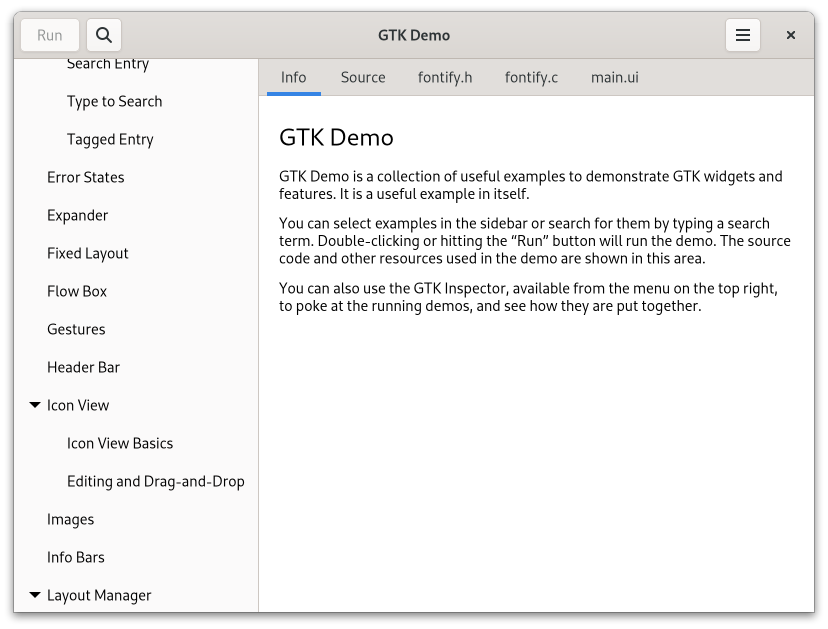Select Info Bars demo
828x629 pixels.
[x=136, y=557]
